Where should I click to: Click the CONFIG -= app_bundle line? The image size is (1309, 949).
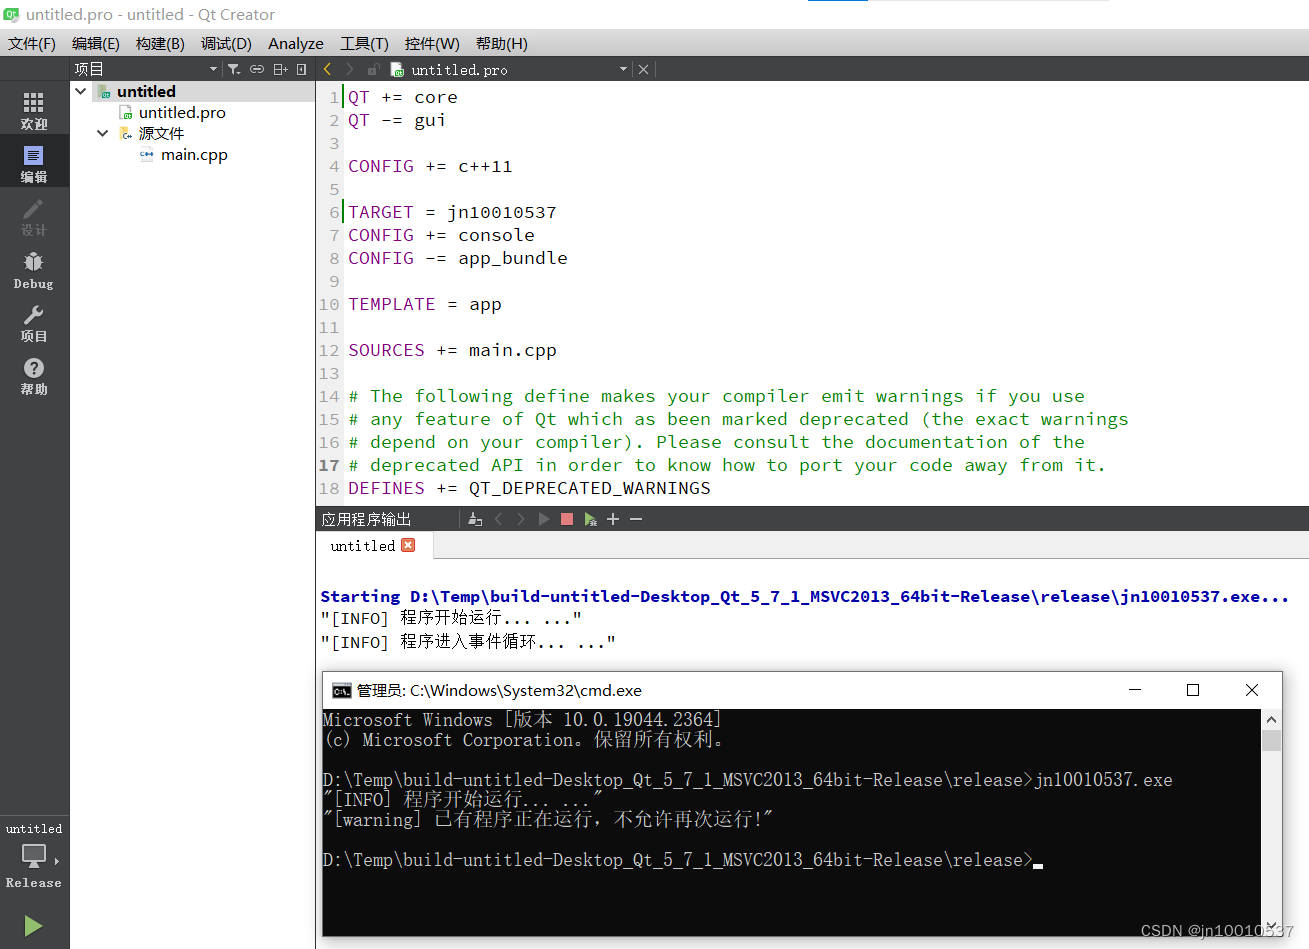tap(458, 258)
